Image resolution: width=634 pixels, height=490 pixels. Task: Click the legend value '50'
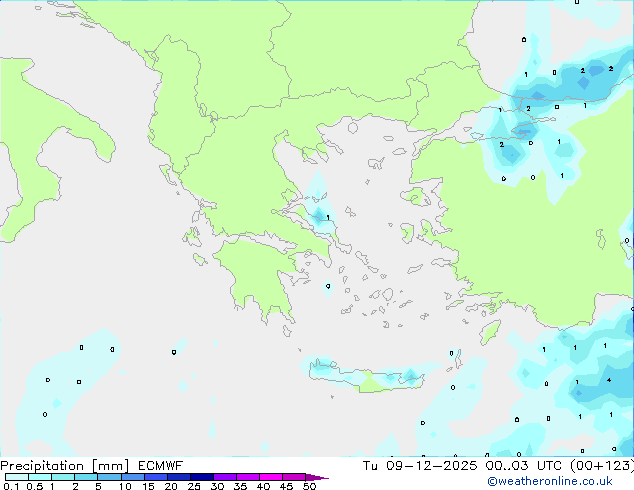310,486
